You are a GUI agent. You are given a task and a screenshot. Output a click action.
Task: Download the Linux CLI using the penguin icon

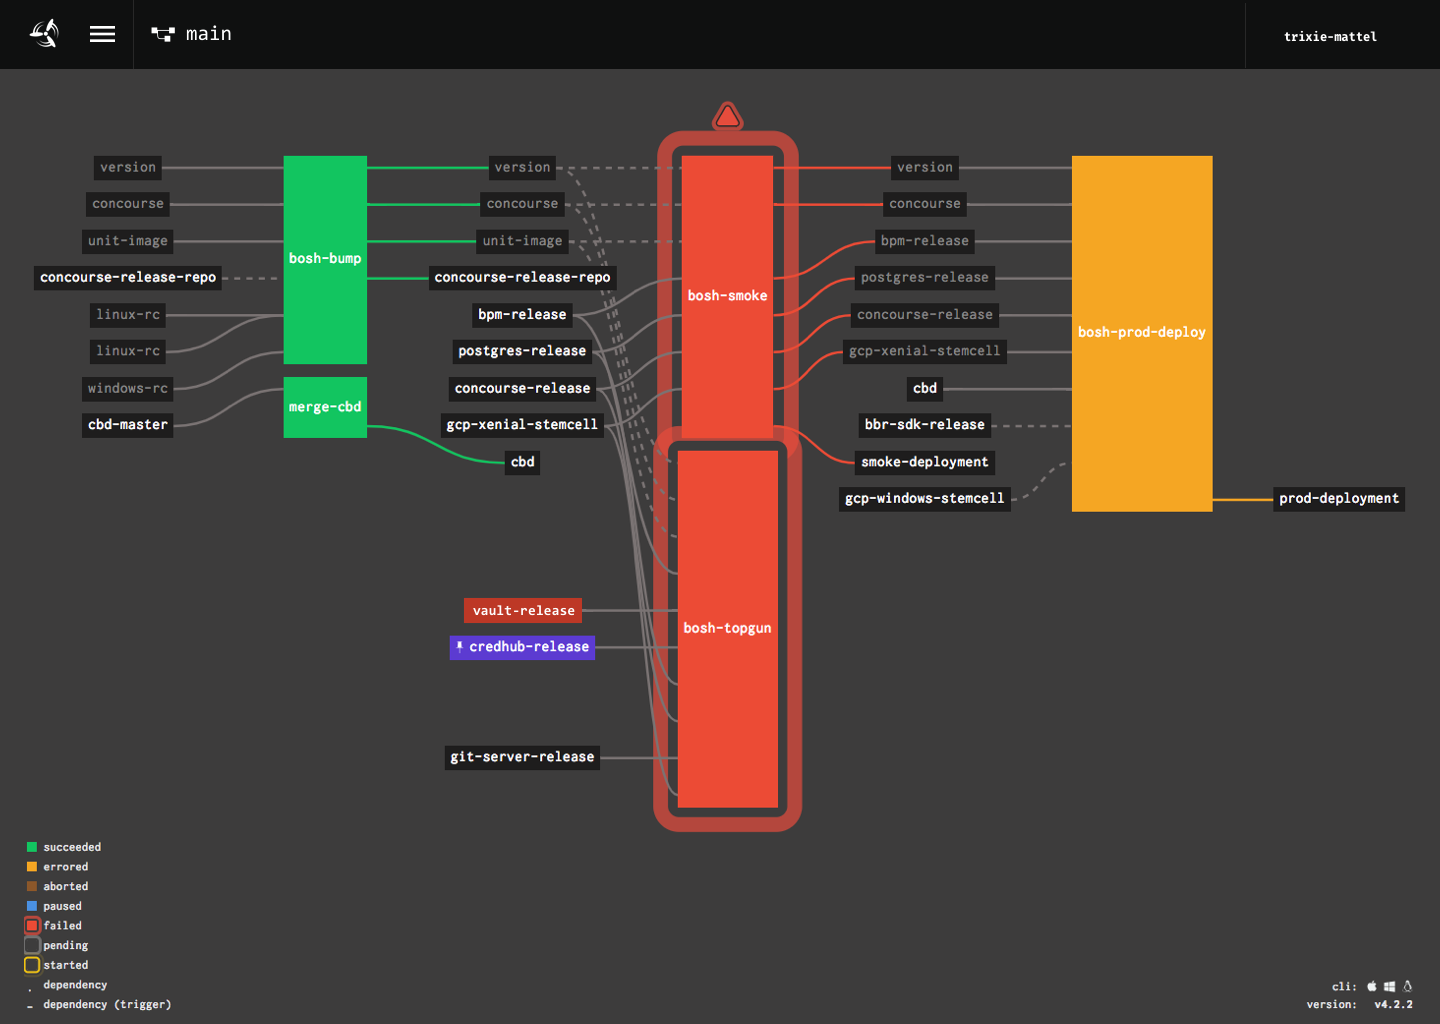click(1408, 986)
